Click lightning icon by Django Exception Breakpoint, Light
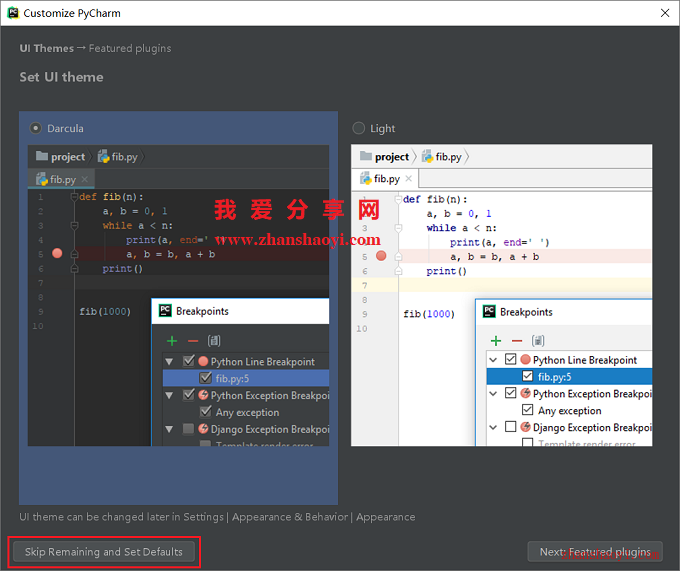The width and height of the screenshot is (680, 571). tap(526, 427)
